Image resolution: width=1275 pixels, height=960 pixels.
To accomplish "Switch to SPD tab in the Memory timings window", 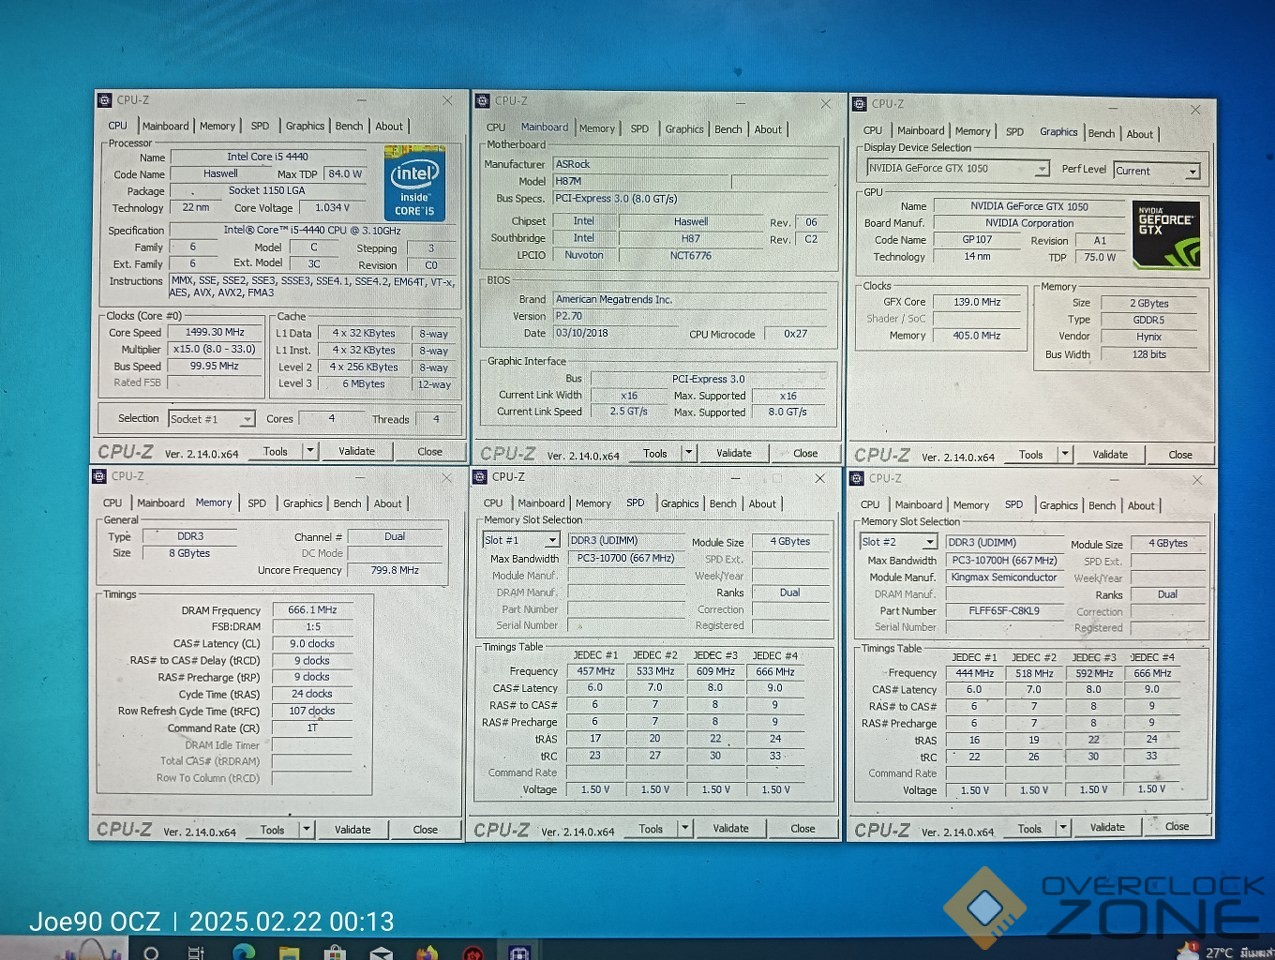I will point(257,503).
